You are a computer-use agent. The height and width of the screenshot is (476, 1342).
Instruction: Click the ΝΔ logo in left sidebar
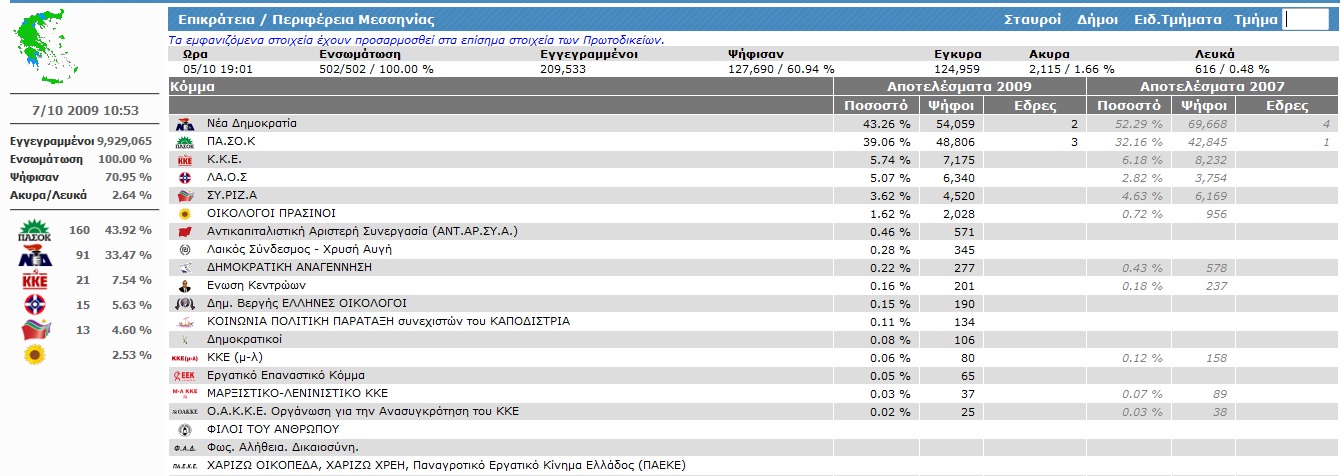[x=35, y=256]
